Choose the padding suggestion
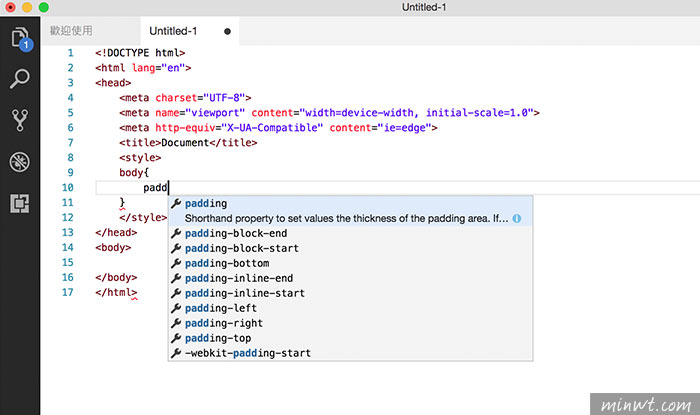Image resolution: width=700 pixels, height=415 pixels. click(350, 211)
